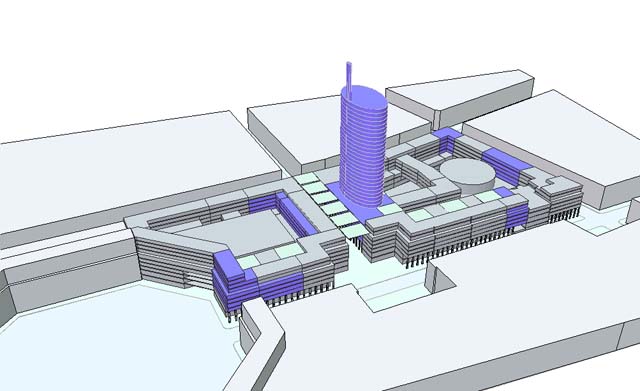Select the small purple roof near wedge building

[x=447, y=133]
